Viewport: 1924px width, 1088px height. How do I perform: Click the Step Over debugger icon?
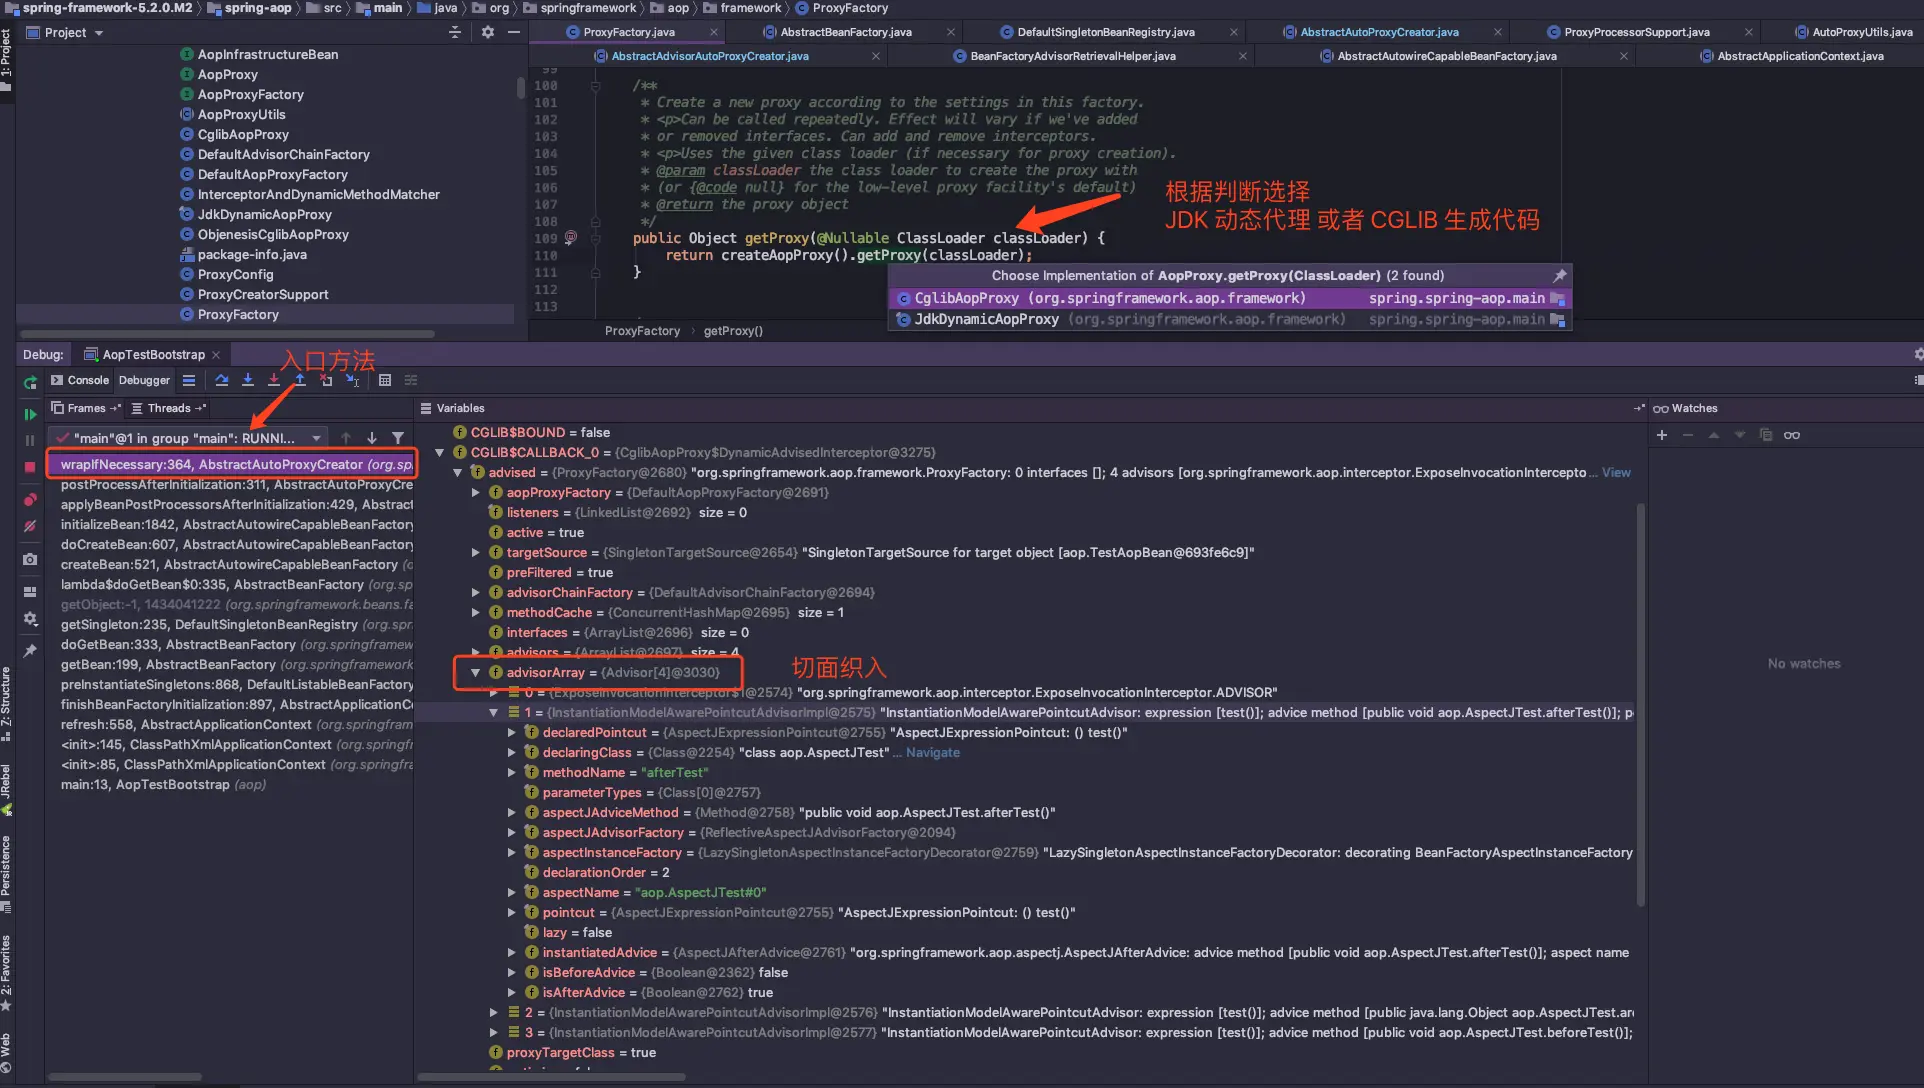click(x=222, y=380)
